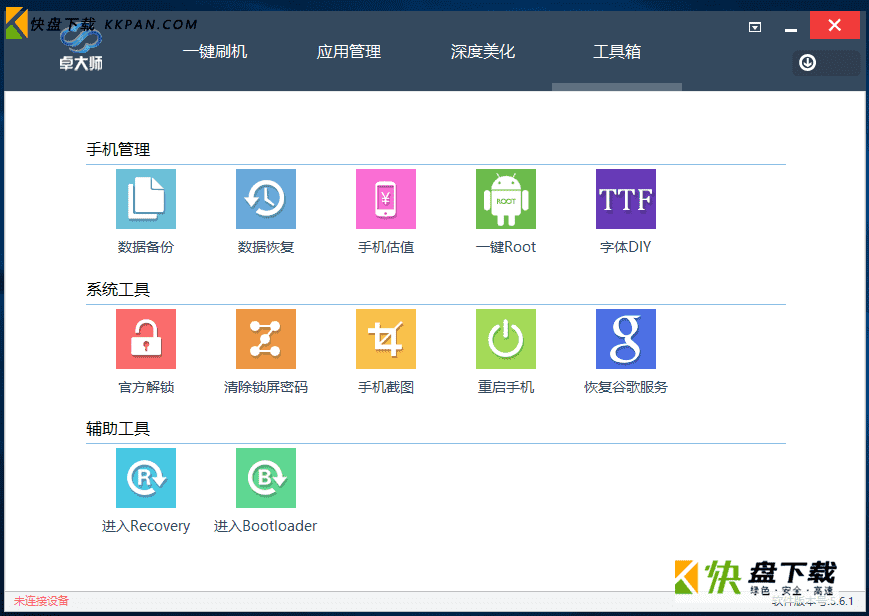The image size is (869, 616).
Task: Click the 卓大师 logo in the header
Action: click(x=81, y=50)
